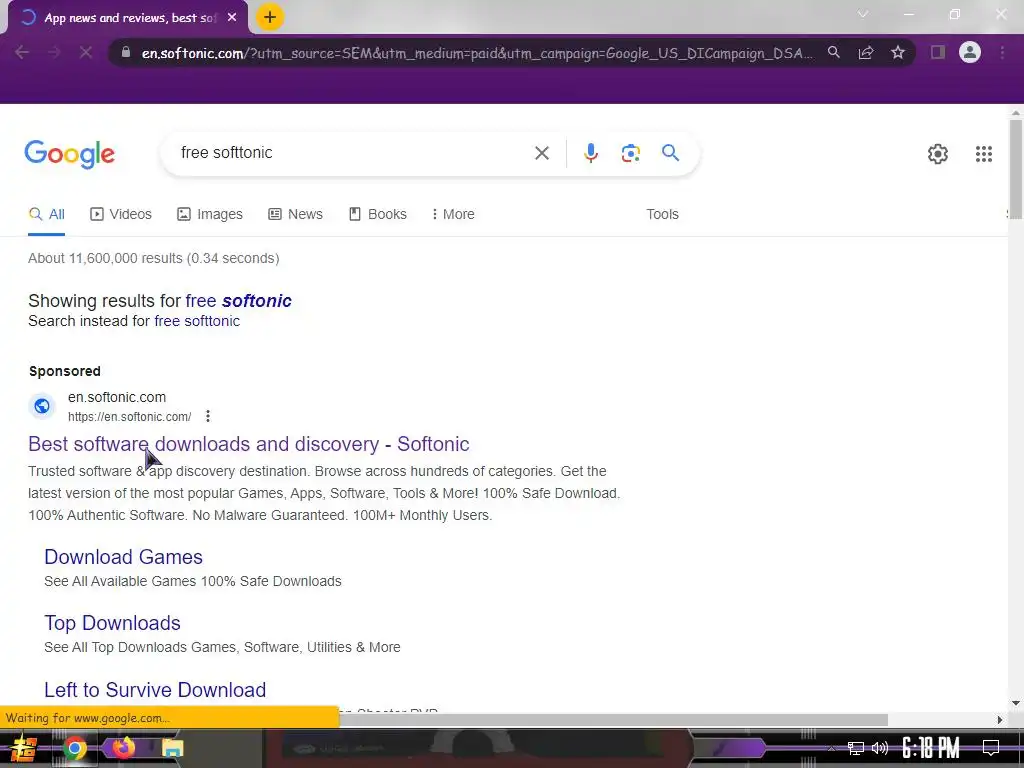Click the en.softonic.com globe favicon
Image resolution: width=1024 pixels, height=768 pixels.
pyautogui.click(x=42, y=406)
